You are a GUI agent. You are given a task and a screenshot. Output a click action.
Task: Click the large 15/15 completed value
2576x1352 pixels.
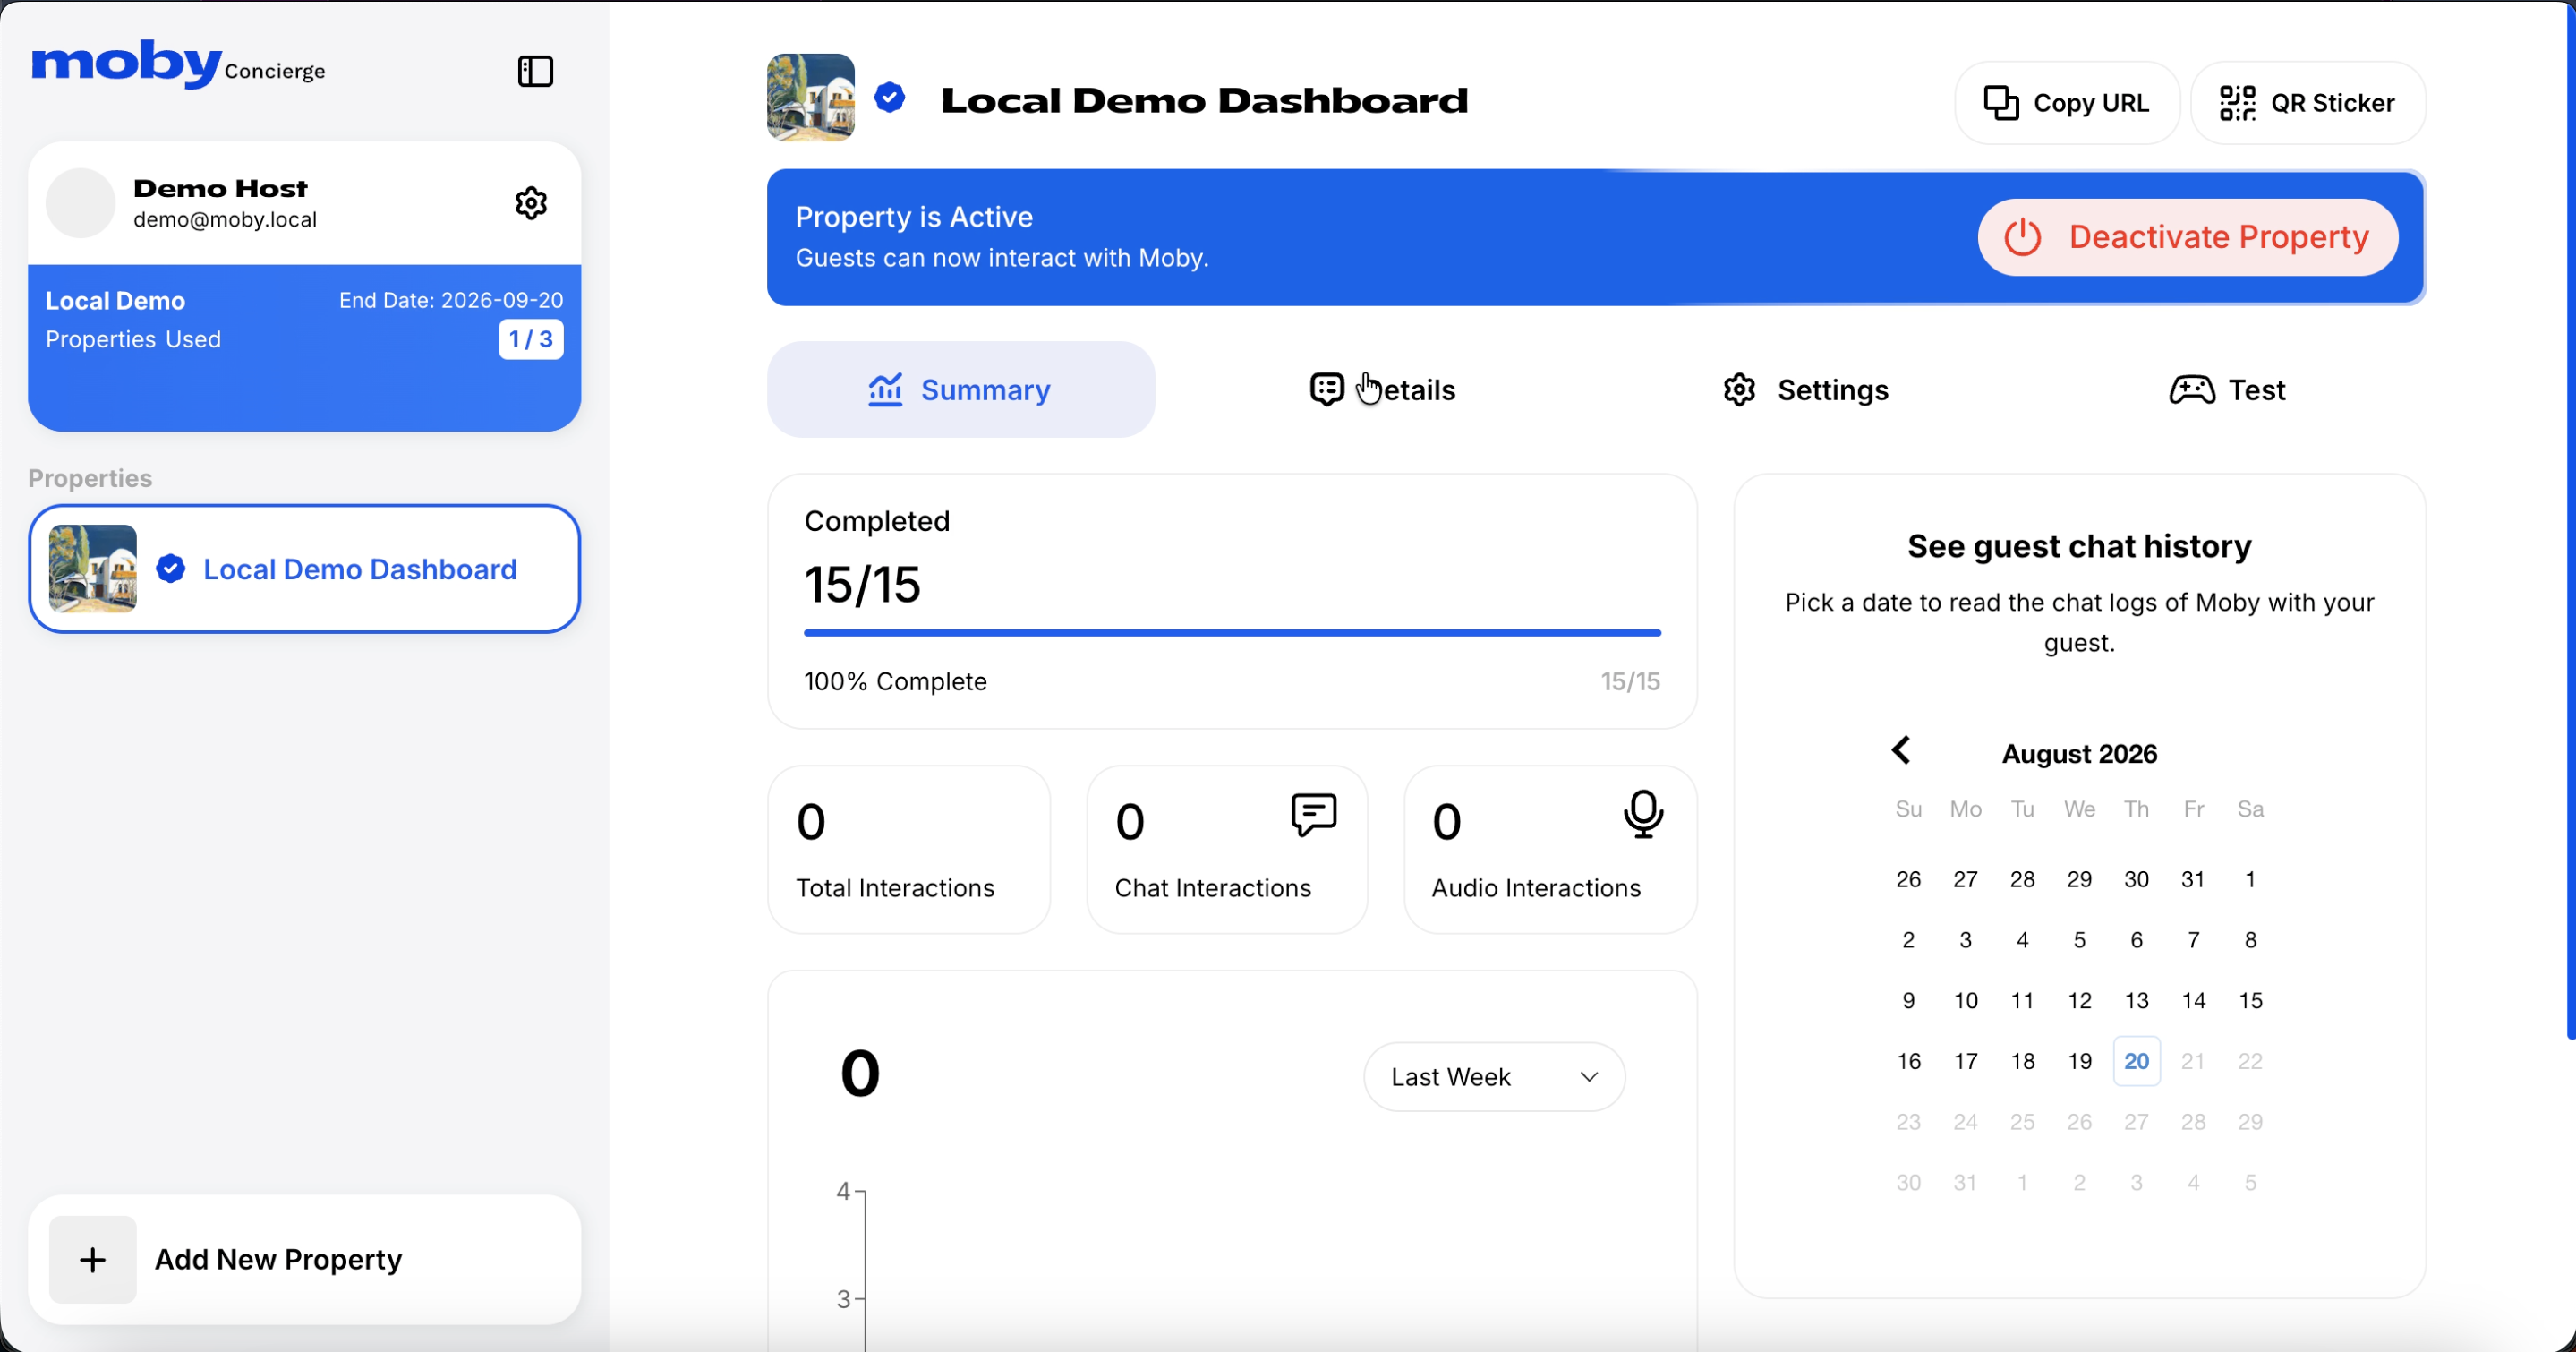(x=862, y=585)
